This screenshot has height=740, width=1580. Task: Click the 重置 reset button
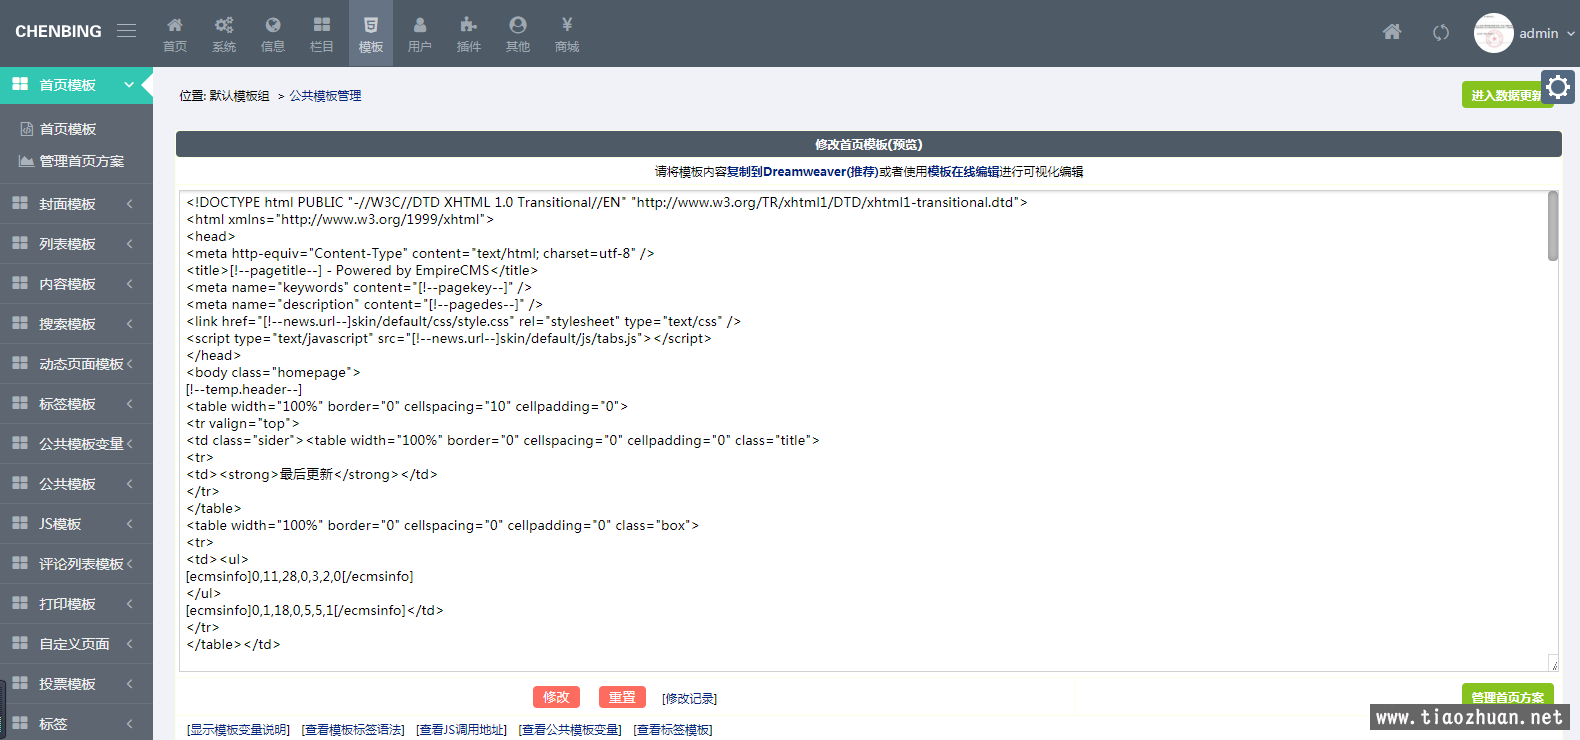click(622, 697)
